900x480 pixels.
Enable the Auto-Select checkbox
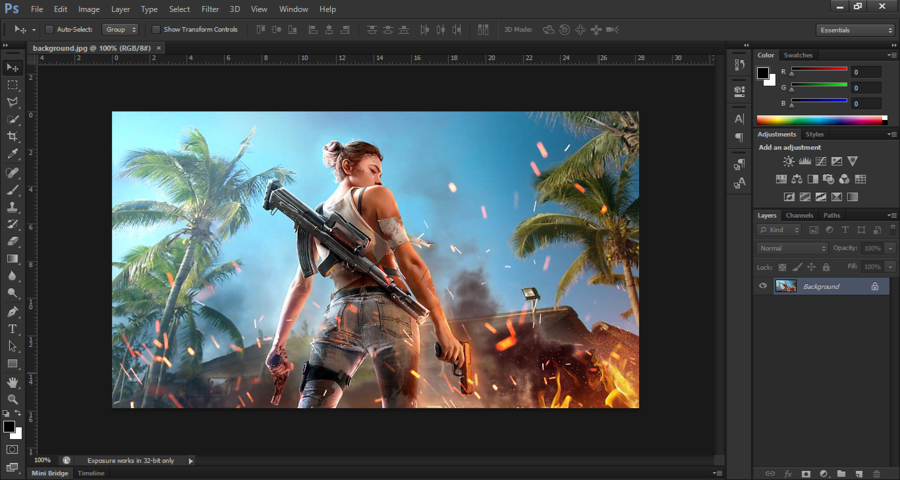click(x=49, y=30)
